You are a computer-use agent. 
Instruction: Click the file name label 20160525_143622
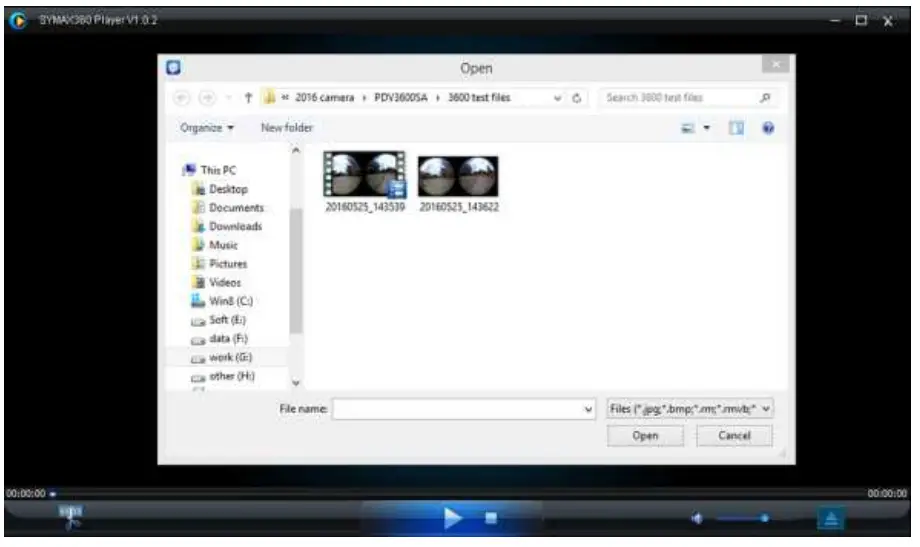click(x=459, y=207)
